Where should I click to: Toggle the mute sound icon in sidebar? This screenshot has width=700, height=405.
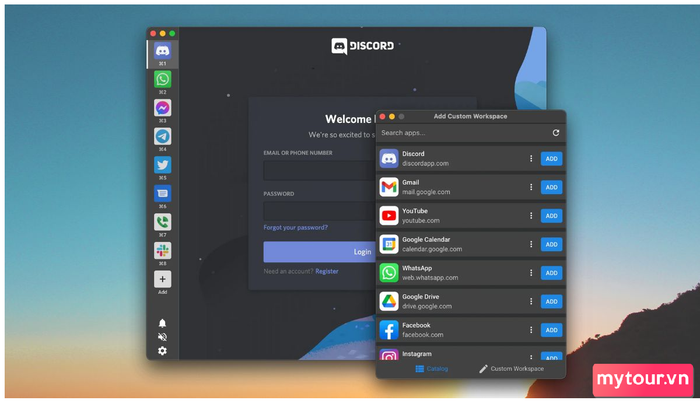tap(162, 337)
